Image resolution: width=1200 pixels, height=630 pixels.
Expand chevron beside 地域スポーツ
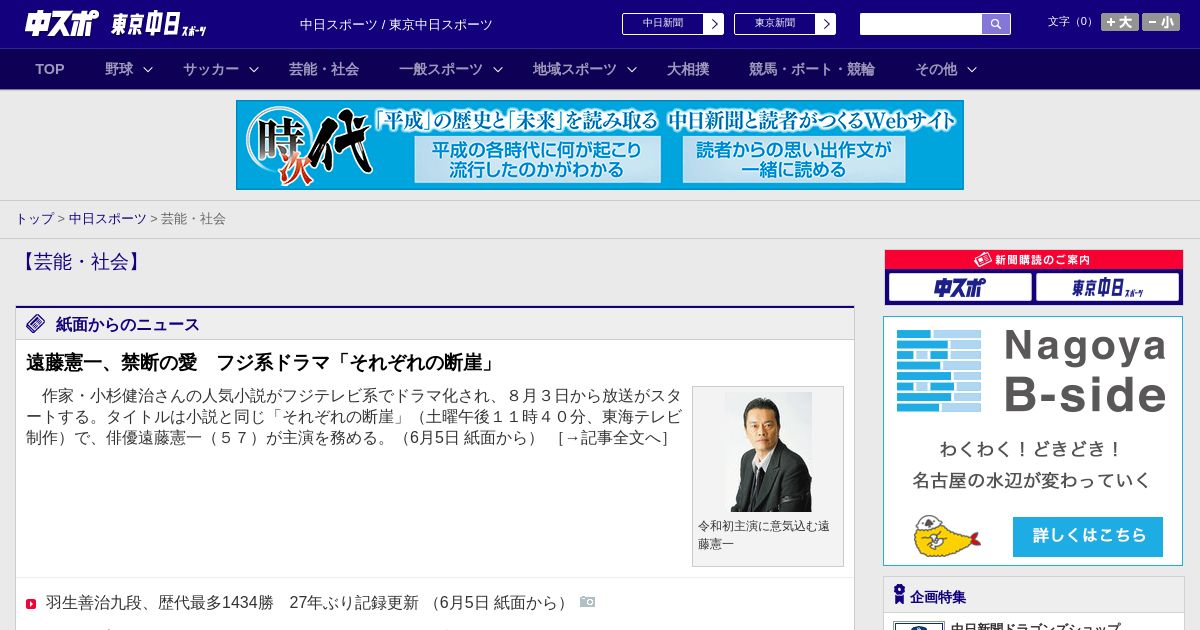(x=632, y=70)
